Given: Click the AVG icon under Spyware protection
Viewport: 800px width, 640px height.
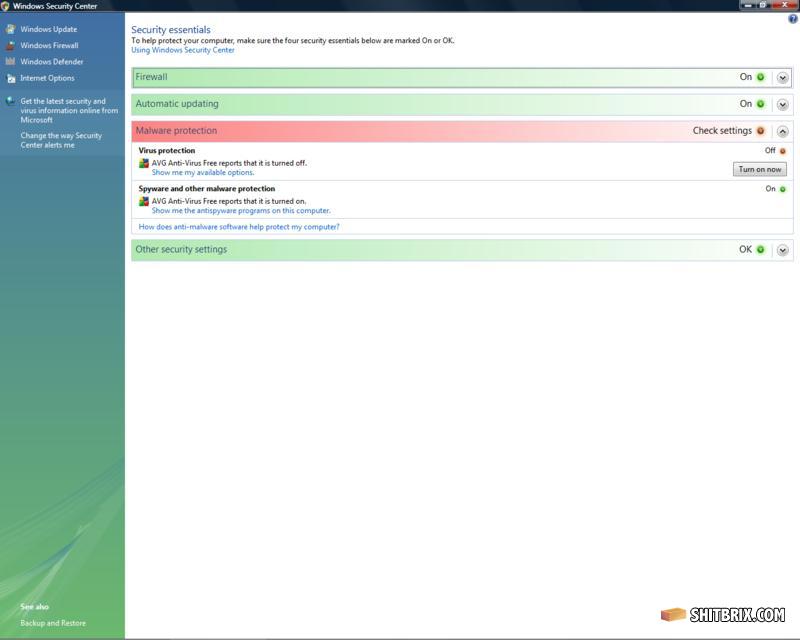Looking at the screenshot, I should pos(144,201).
